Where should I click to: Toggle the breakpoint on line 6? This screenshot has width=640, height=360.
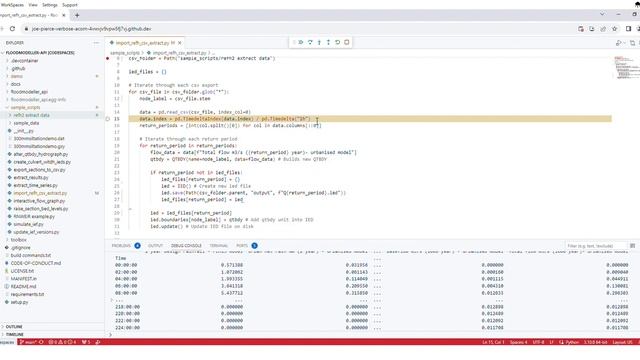pos(108,58)
